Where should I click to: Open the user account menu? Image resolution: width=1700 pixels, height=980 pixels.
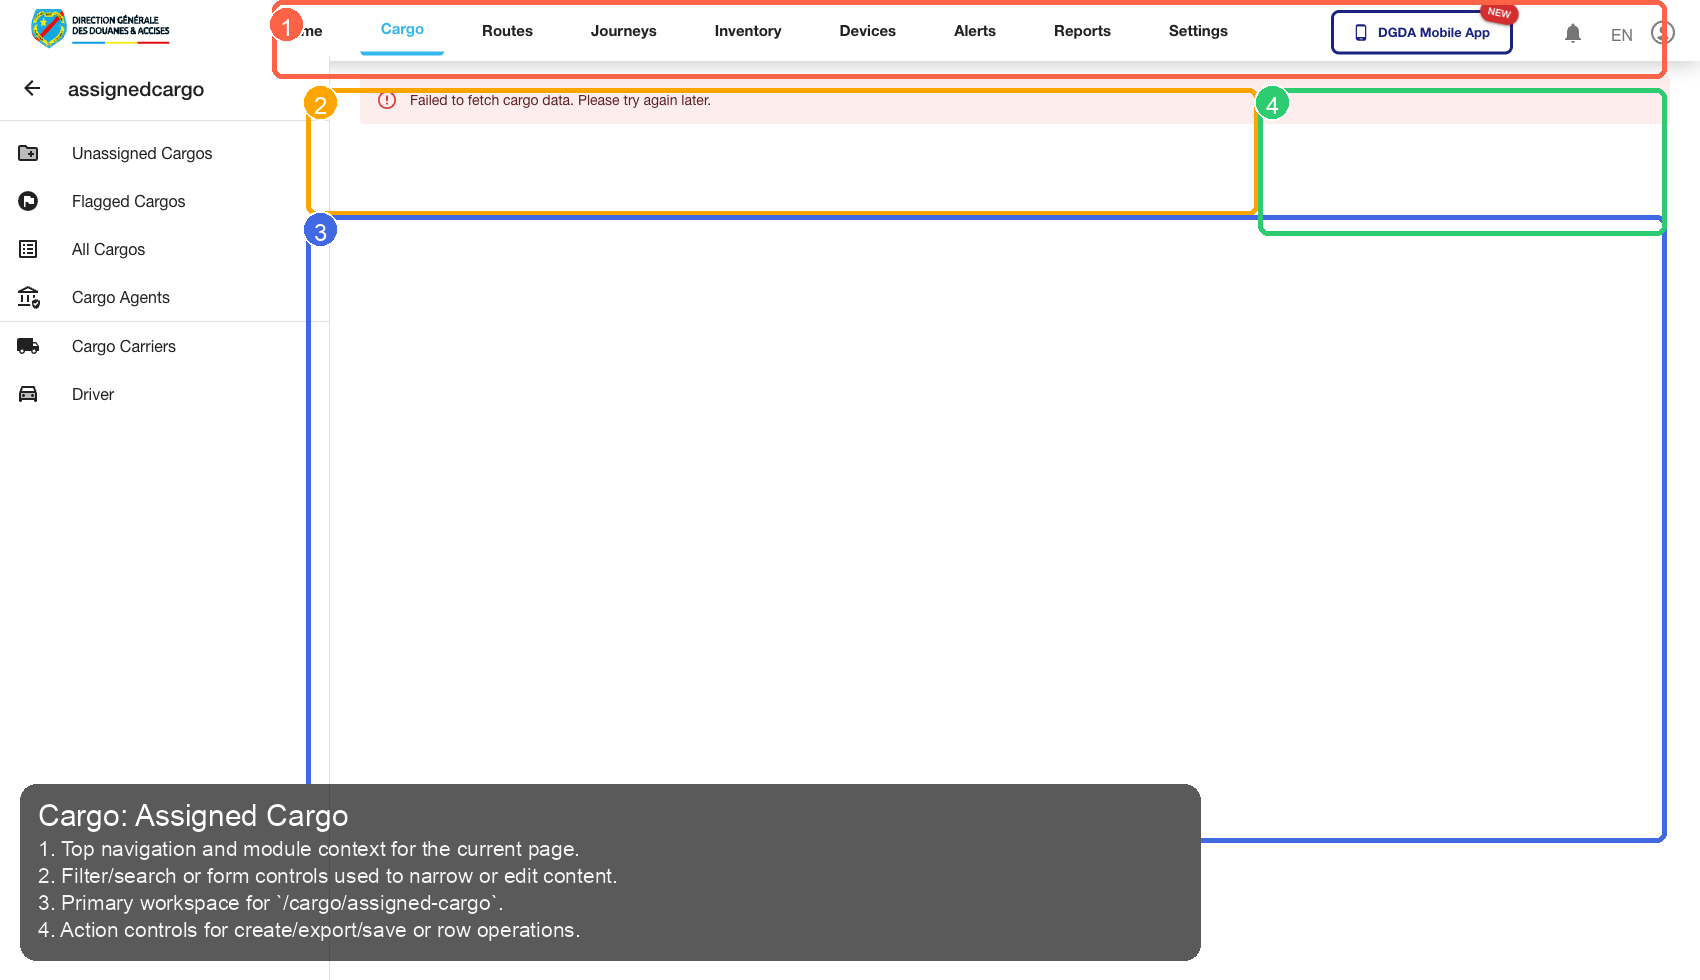(1662, 32)
